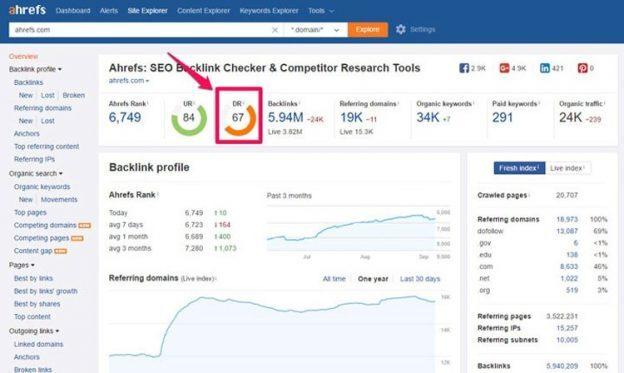Expand the Tools menu dropdown

(x=321, y=11)
